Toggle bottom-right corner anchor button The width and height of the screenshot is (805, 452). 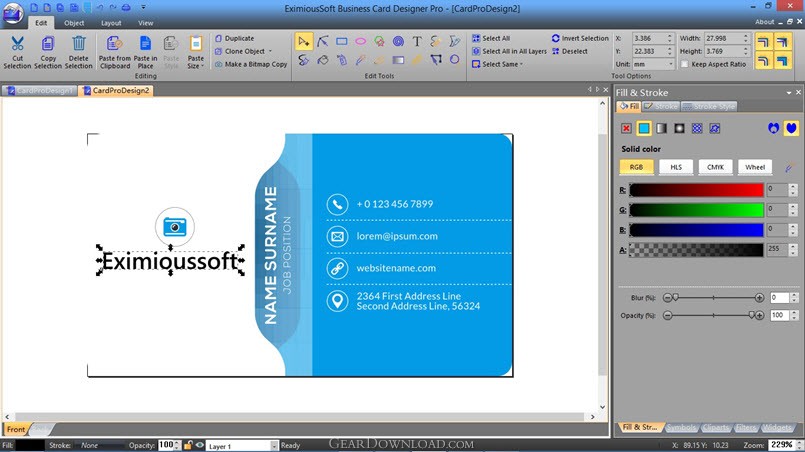783,61
